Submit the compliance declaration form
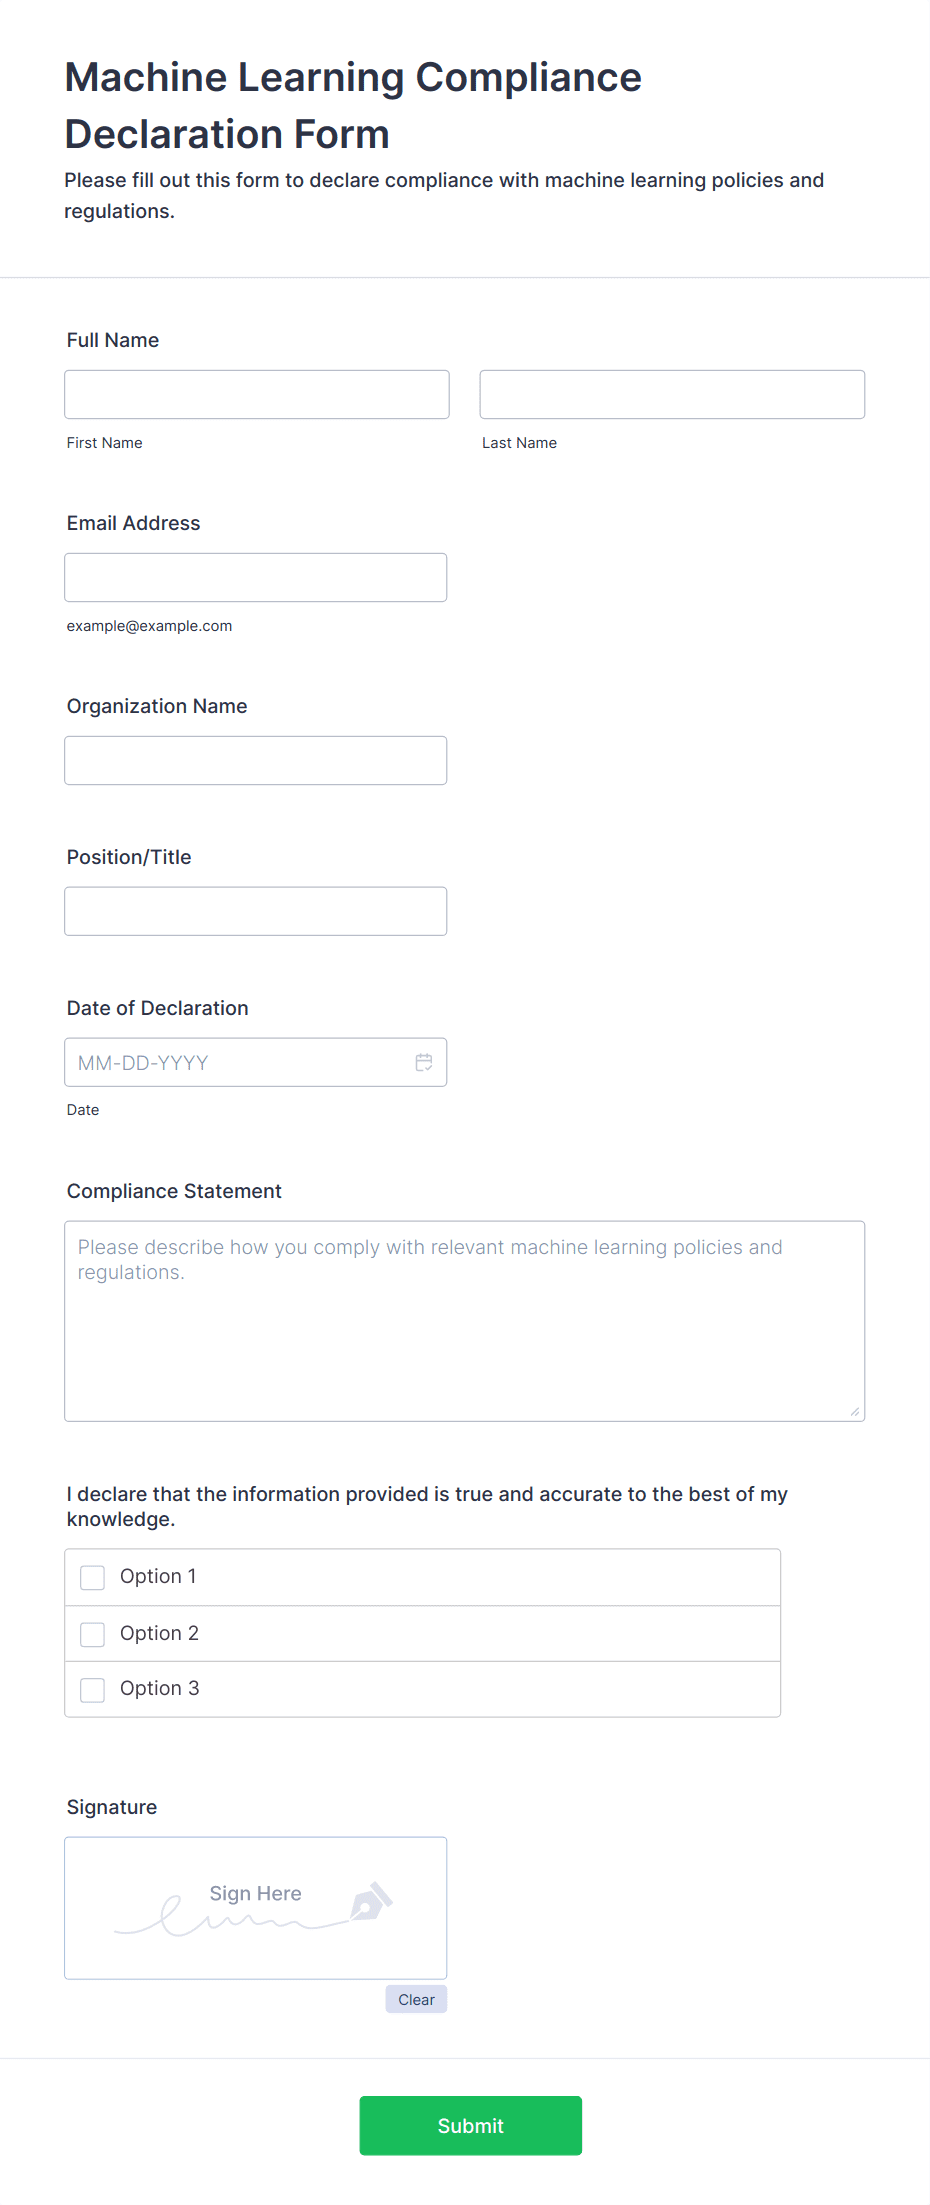 [471, 2125]
